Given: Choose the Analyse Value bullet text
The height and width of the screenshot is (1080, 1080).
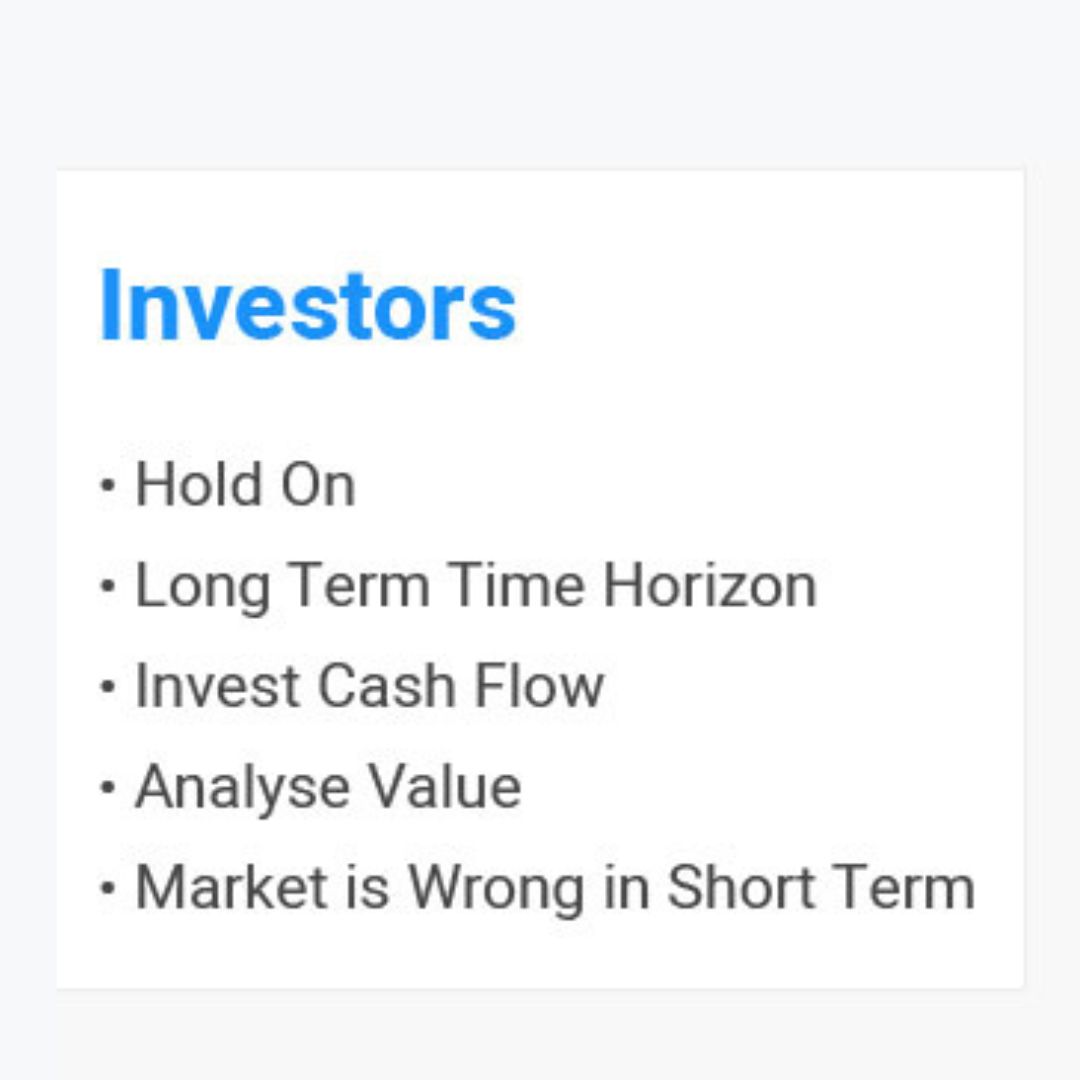Looking at the screenshot, I should pos(328,787).
